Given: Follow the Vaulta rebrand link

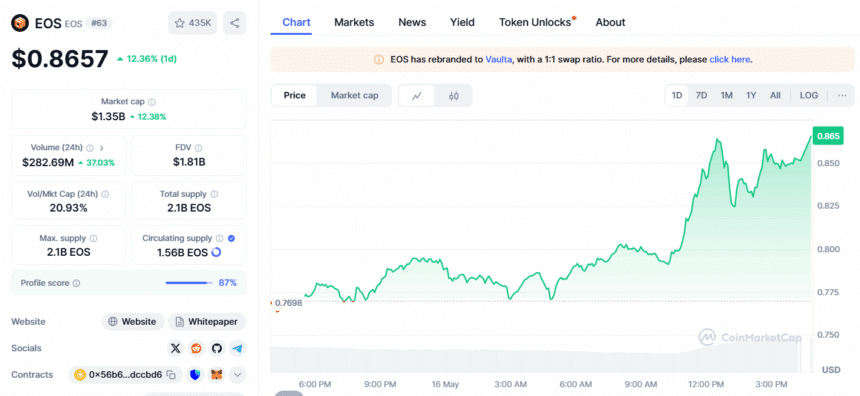Looking at the screenshot, I should pos(499,59).
